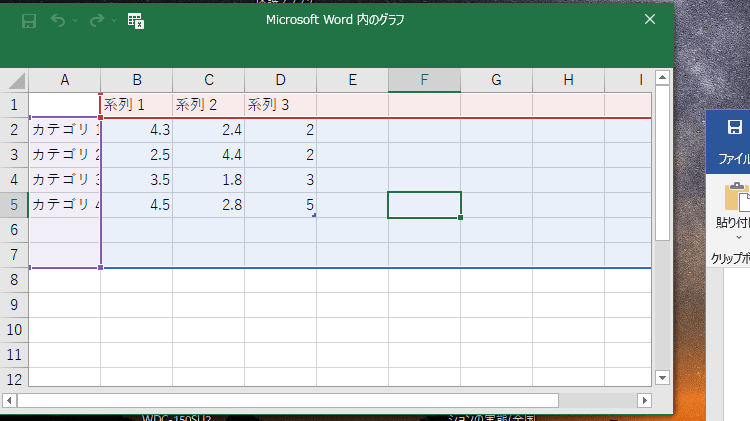Screen dimensions: 750x421
Task: Select cell containing 系列 3
Action: [x=281, y=105]
